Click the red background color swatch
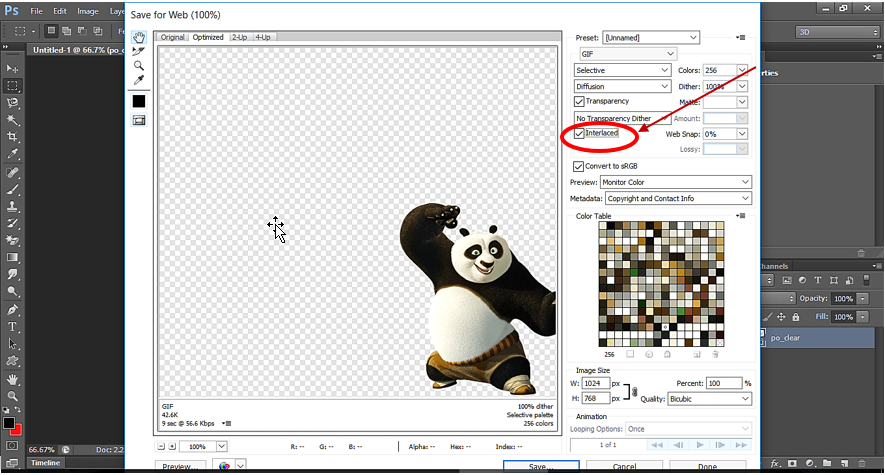885x475 pixels. click(17, 431)
